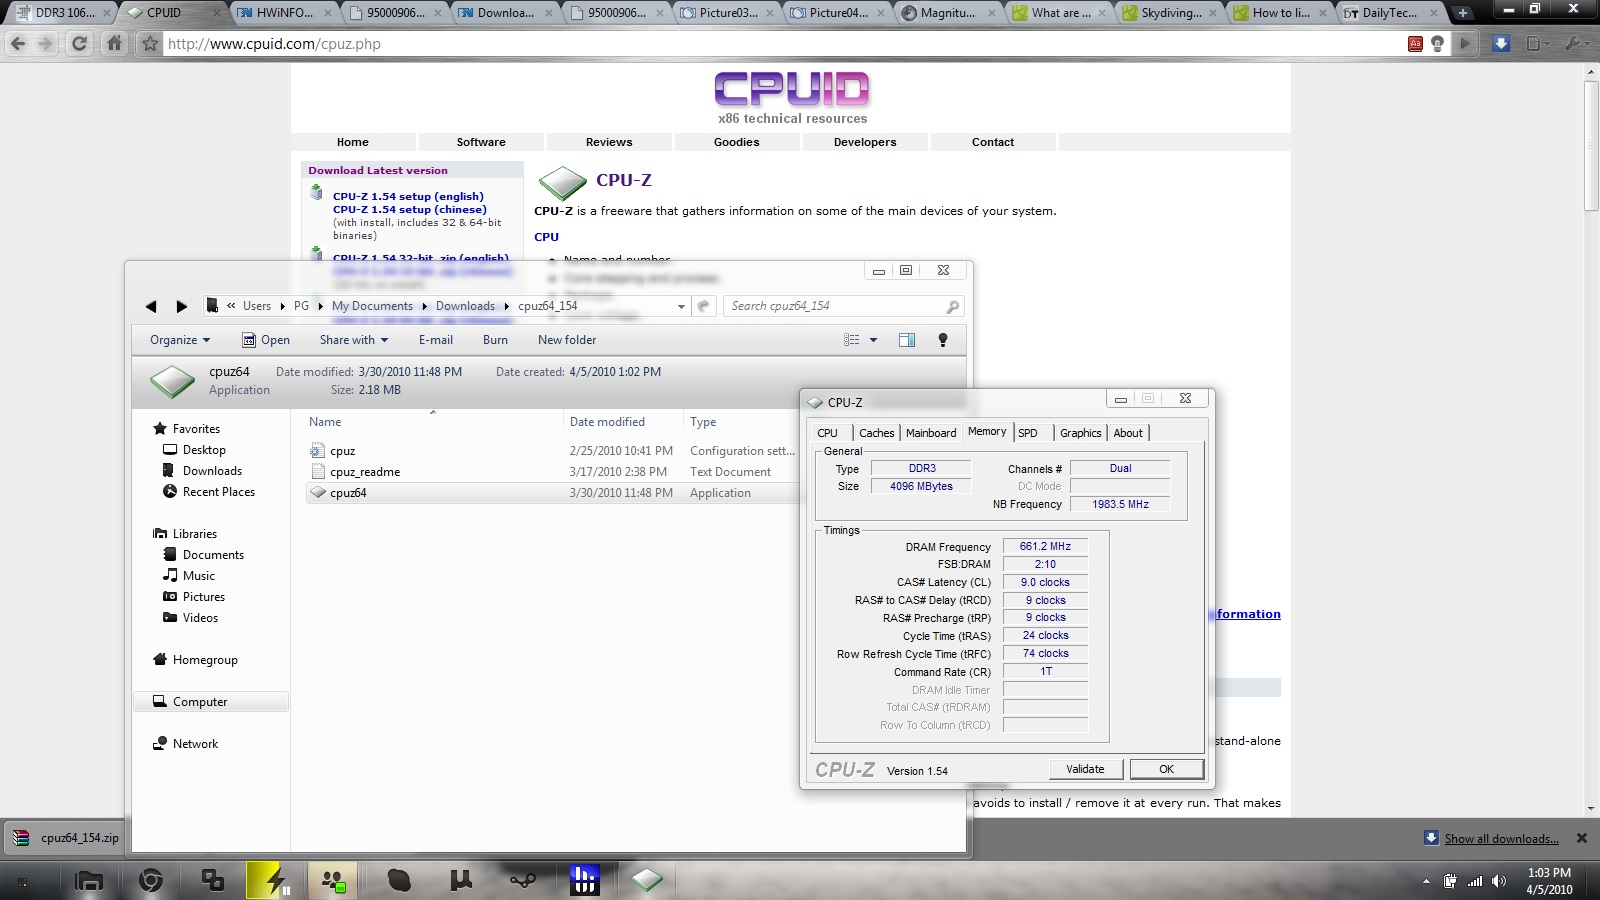Open the Developers menu on CPUID site
Viewport: 1600px width, 900px height.
click(865, 142)
